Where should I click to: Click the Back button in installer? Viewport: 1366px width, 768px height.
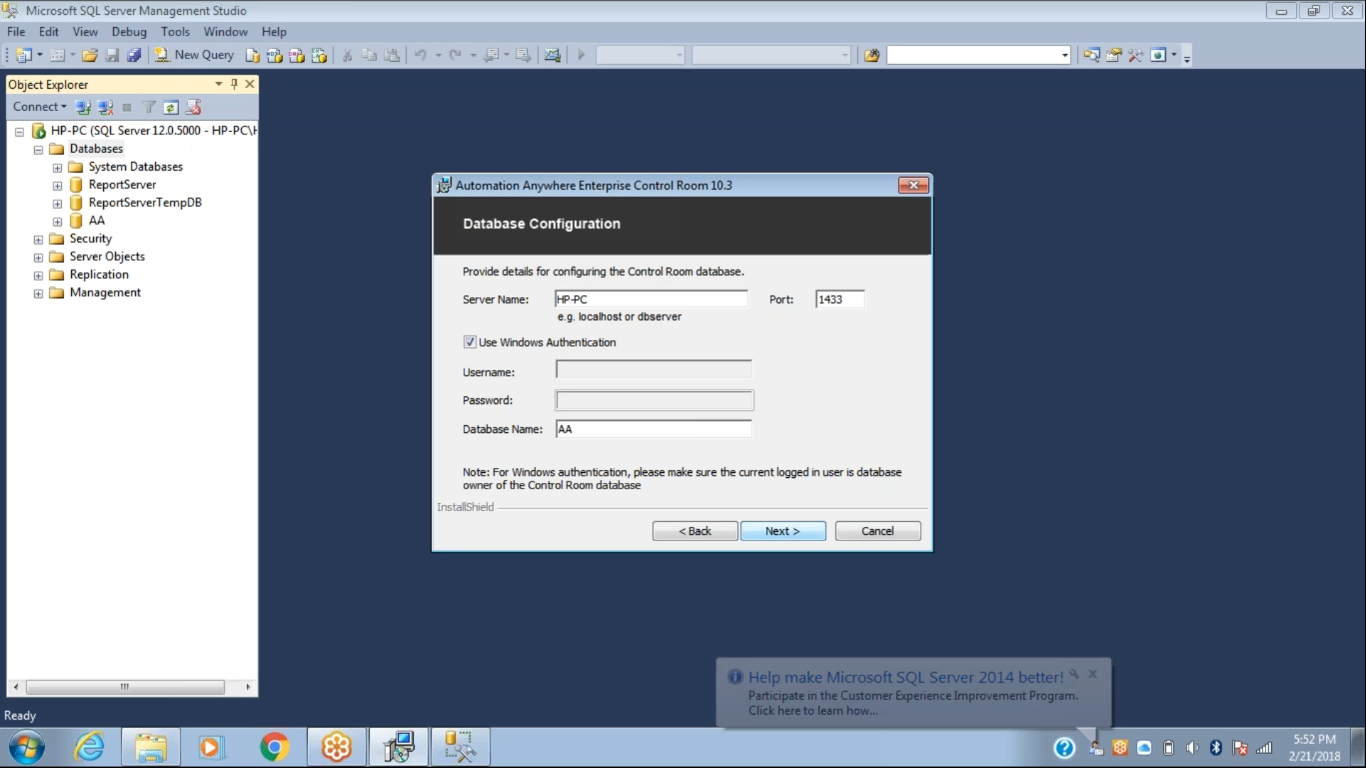695,531
